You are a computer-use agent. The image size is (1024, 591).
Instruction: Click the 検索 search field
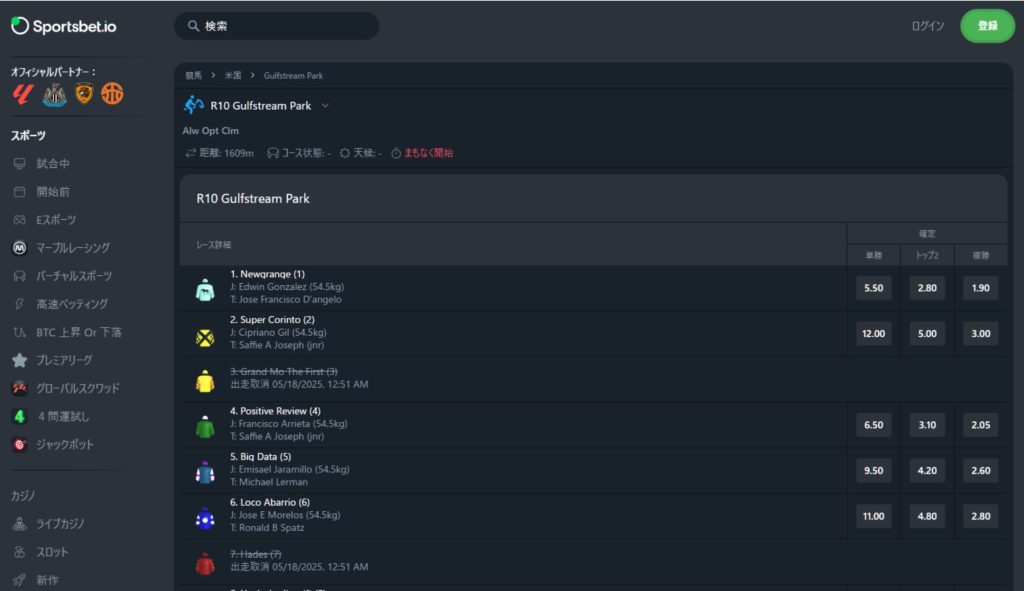pyautogui.click(x=277, y=26)
